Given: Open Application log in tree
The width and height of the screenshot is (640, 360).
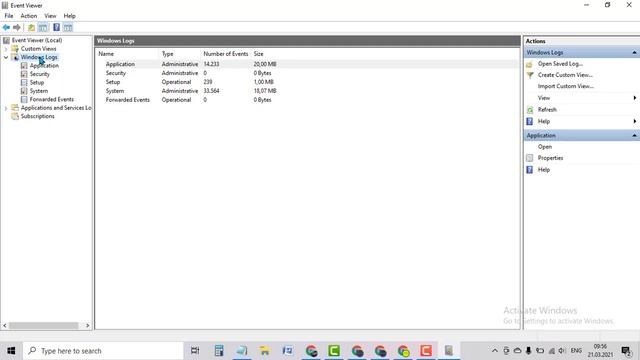Looking at the screenshot, I should (44, 65).
